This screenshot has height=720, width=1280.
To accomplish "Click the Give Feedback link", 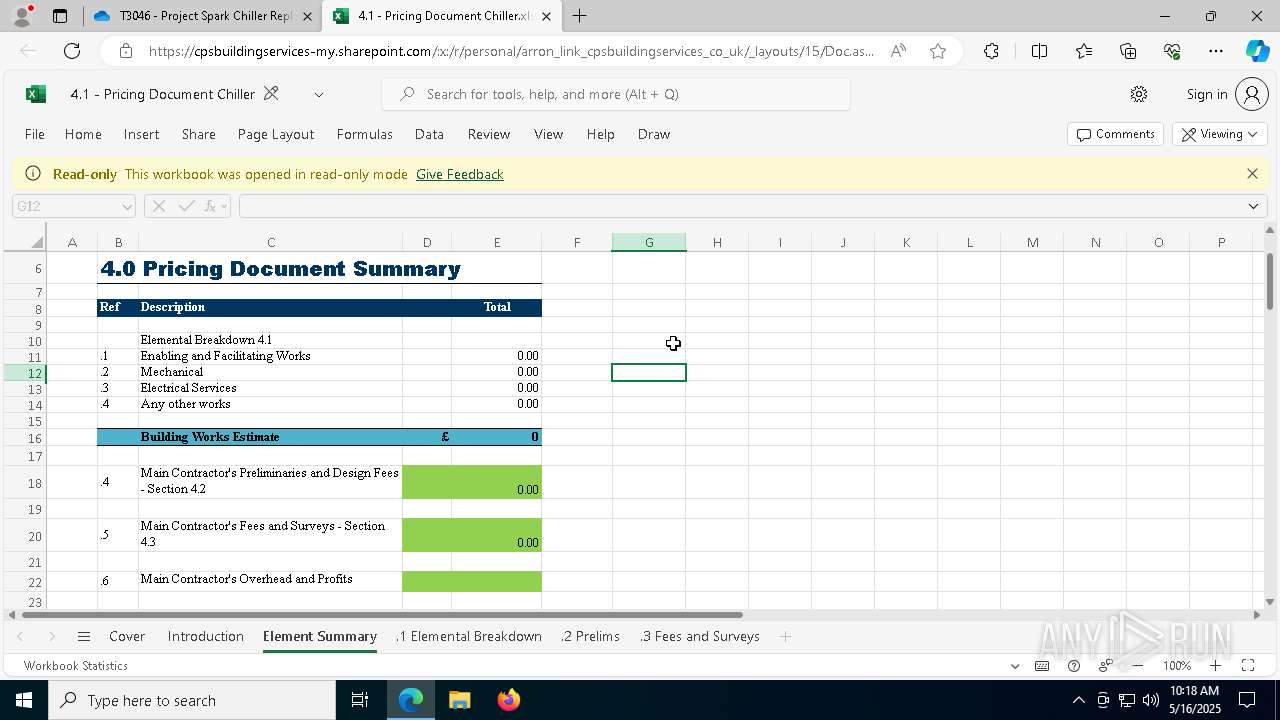I will 460,174.
